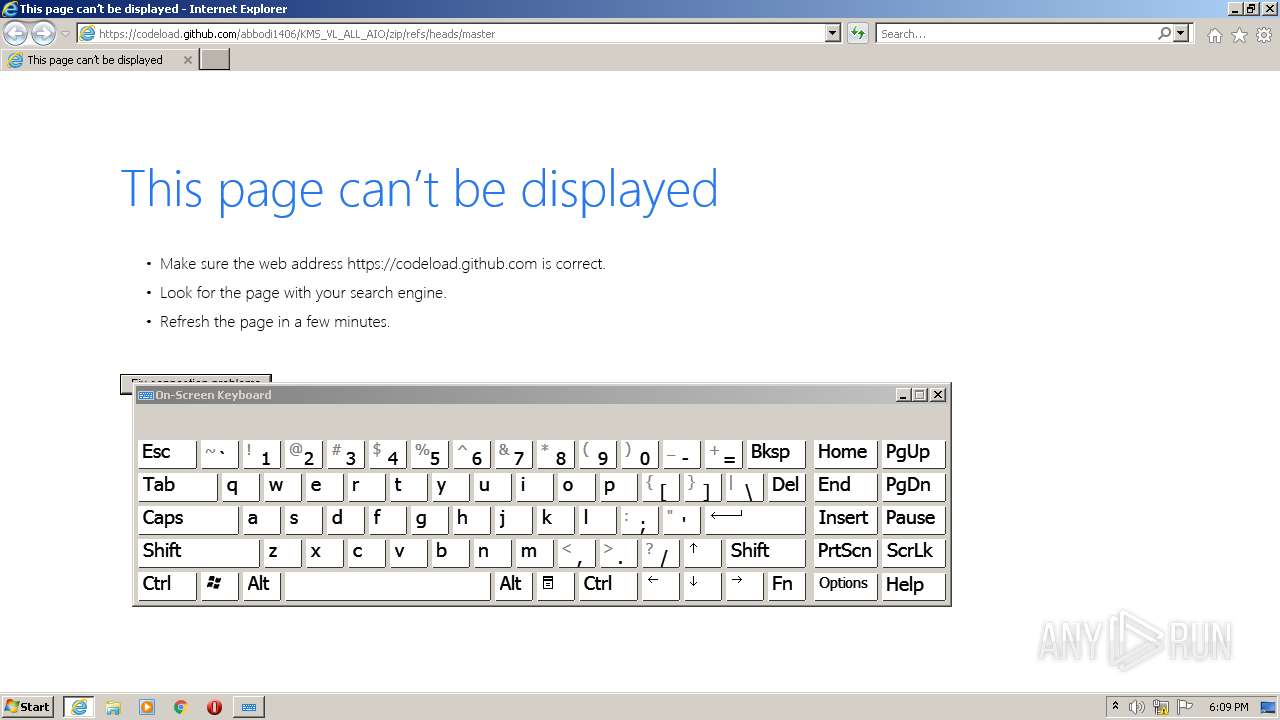Image resolution: width=1280 pixels, height=720 pixels.
Task: Open Internet Explorer from the taskbar
Action: click(79, 707)
